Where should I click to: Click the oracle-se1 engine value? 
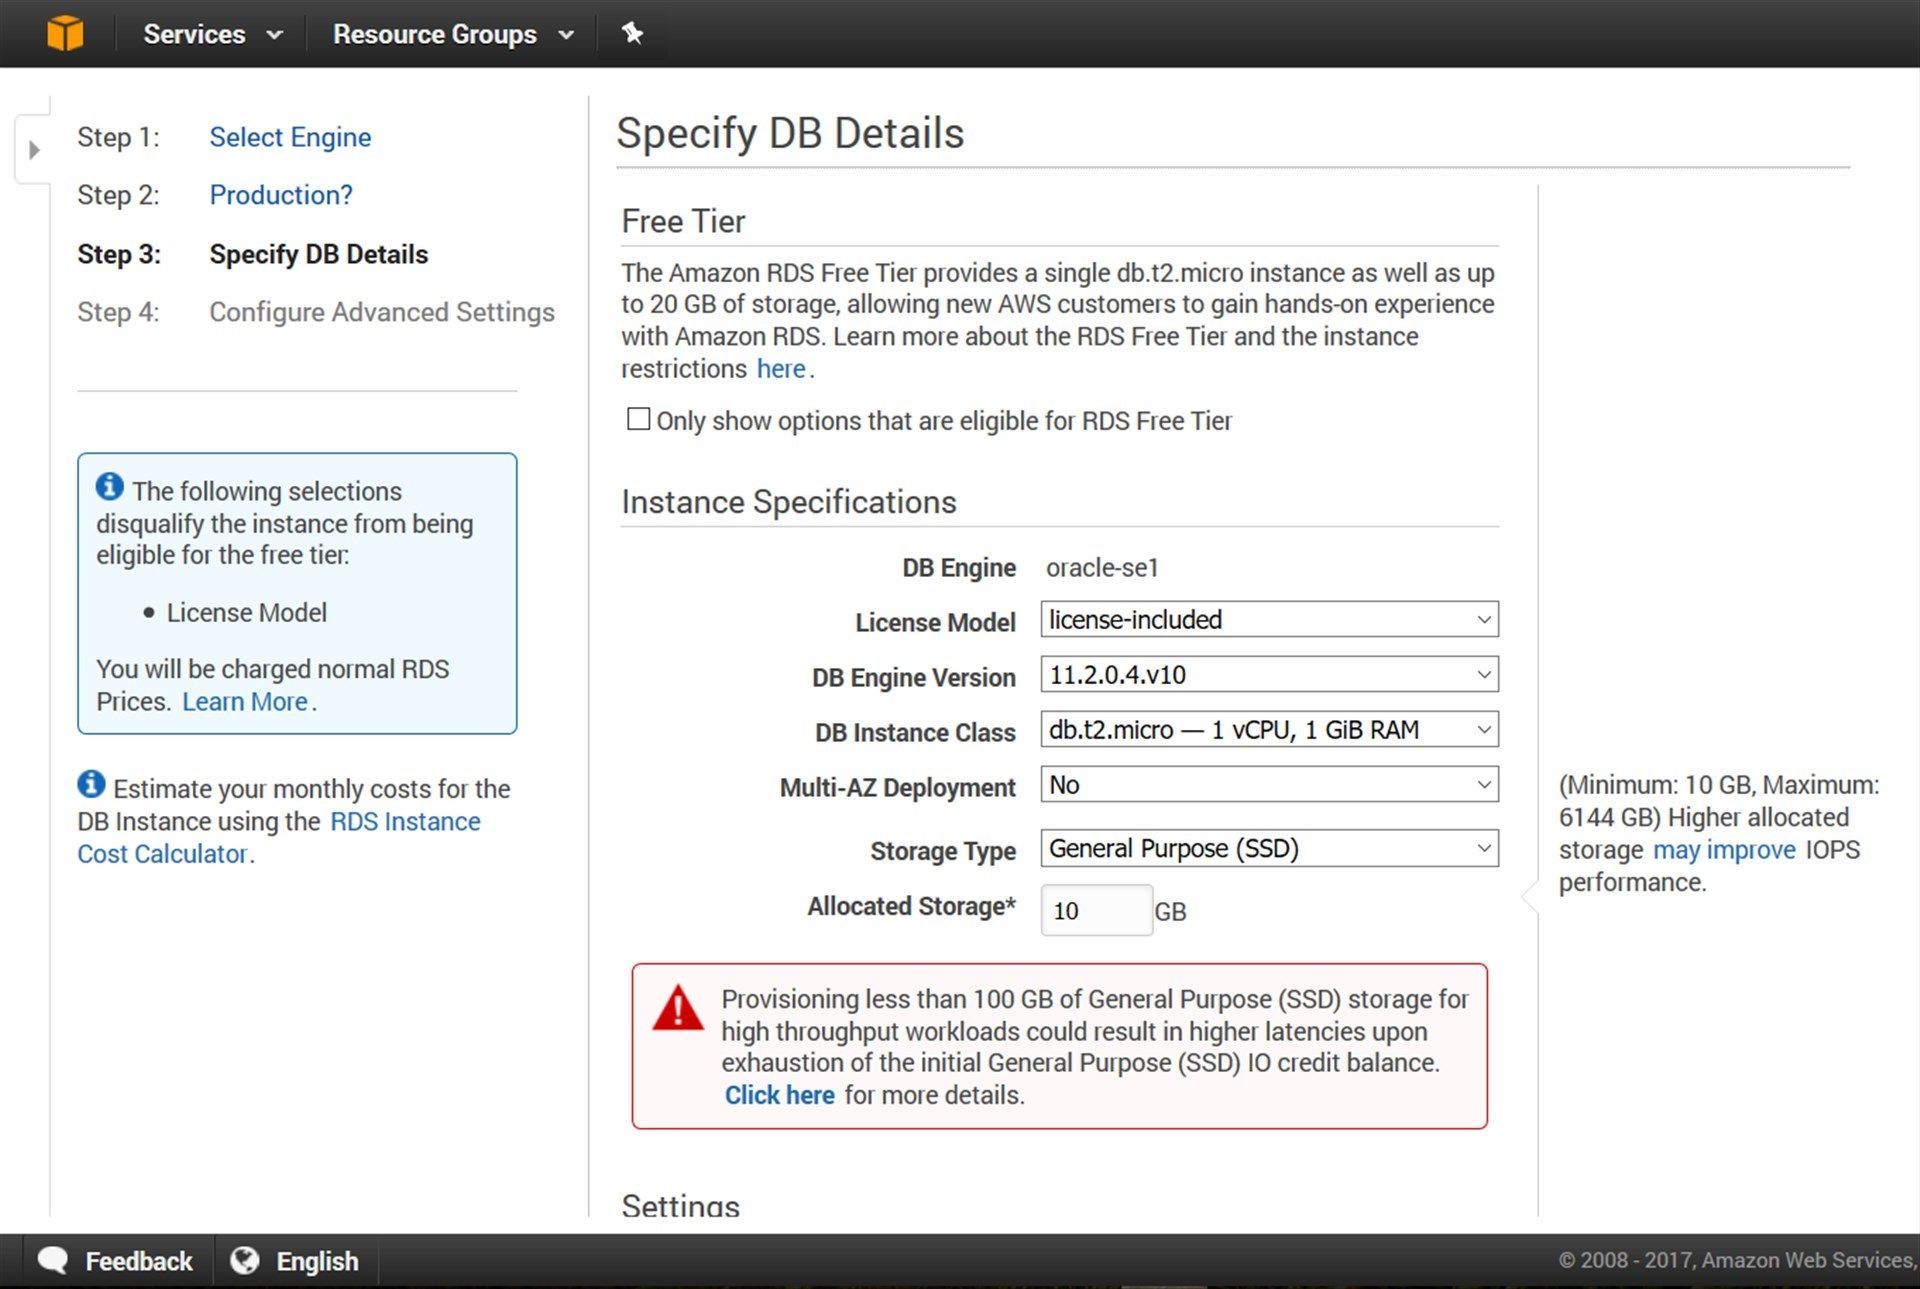[x=1102, y=568]
